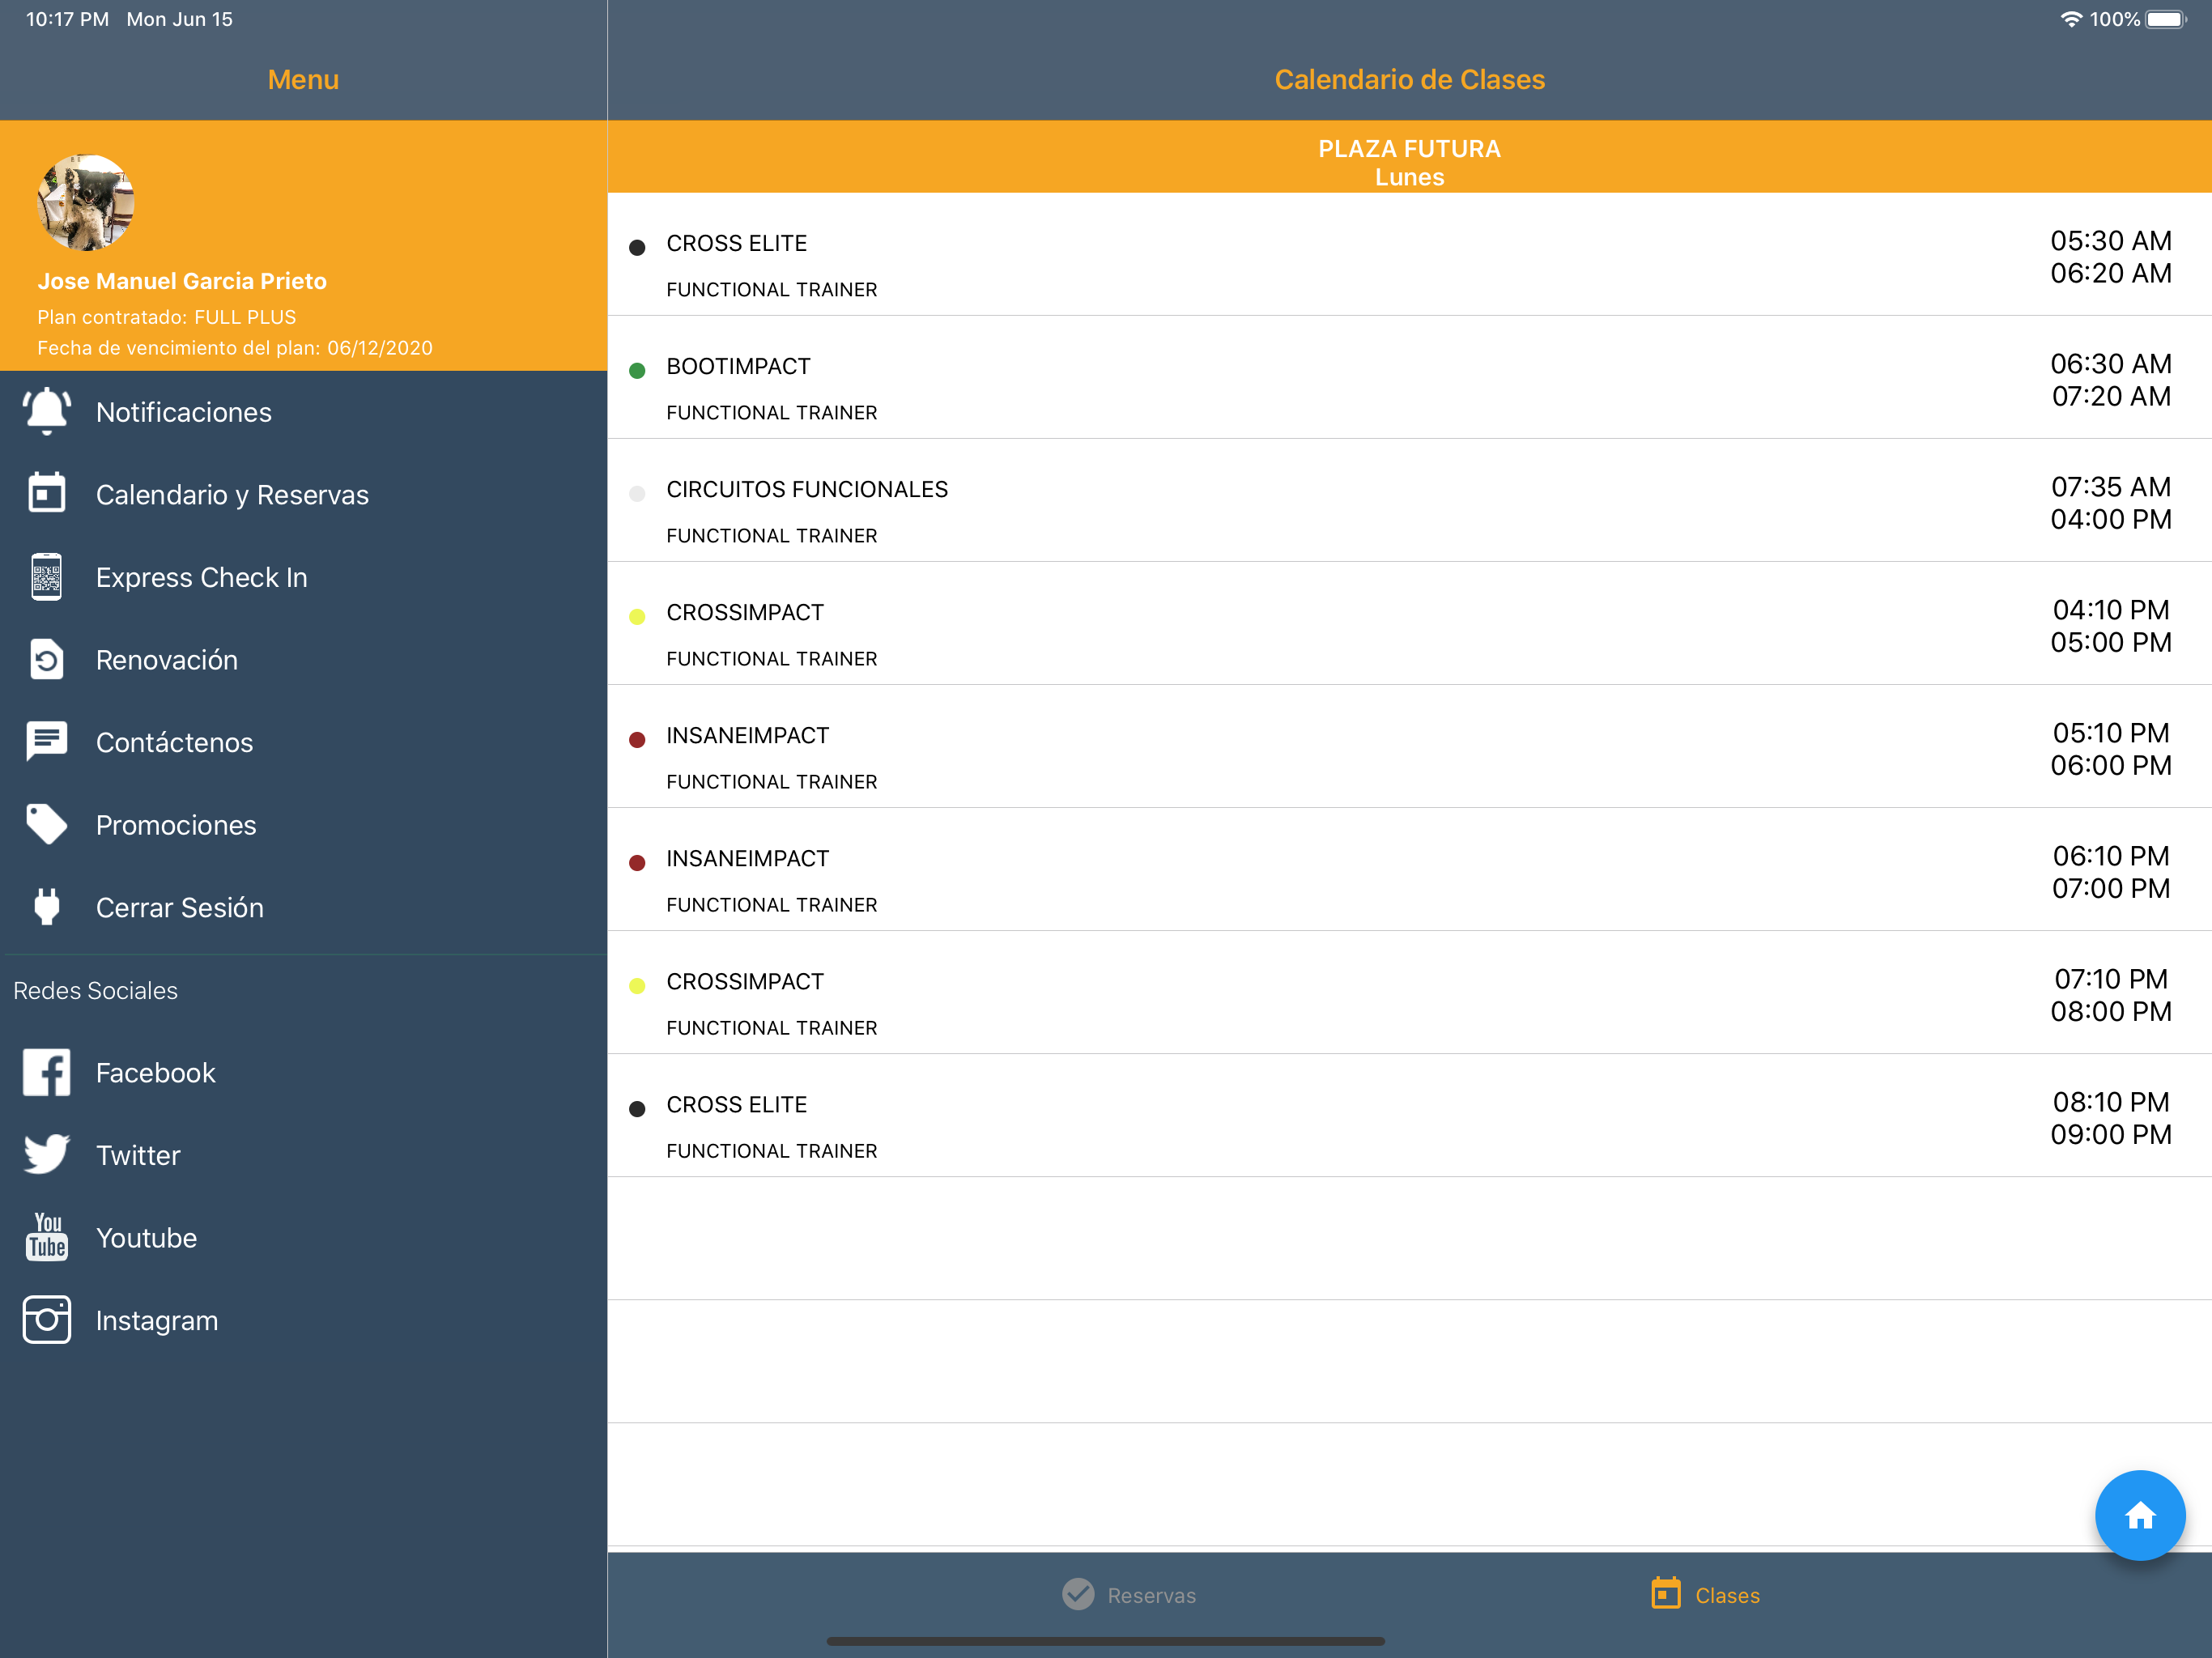The image size is (2212, 1658).
Task: Select CROSS ELITE 05:30 AM class
Action: (x=1409, y=255)
